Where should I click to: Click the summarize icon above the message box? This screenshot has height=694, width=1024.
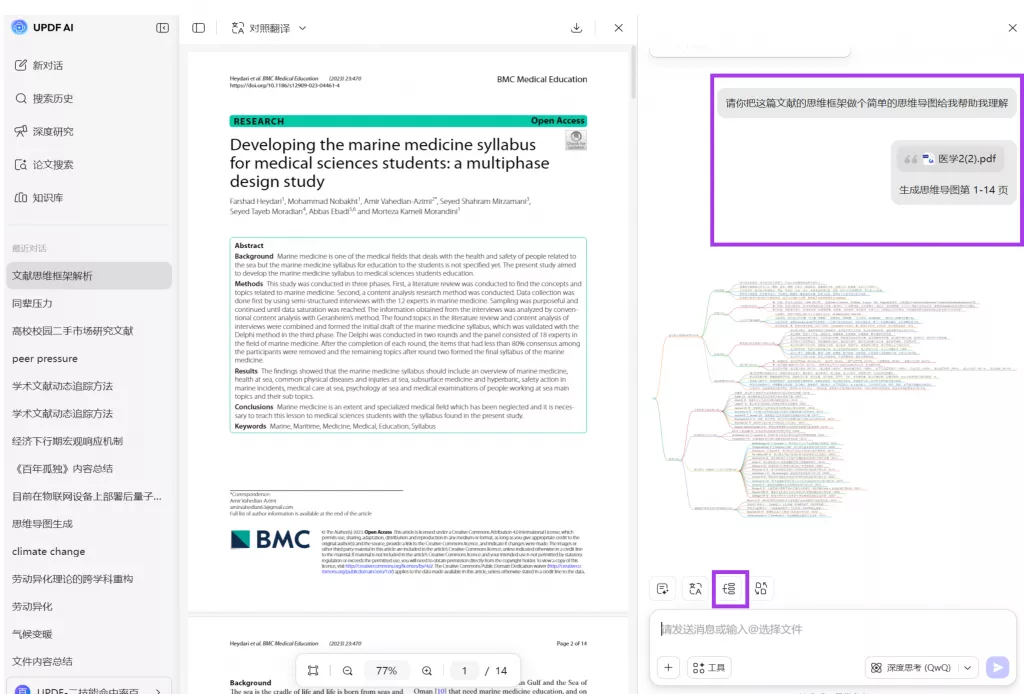coord(662,589)
